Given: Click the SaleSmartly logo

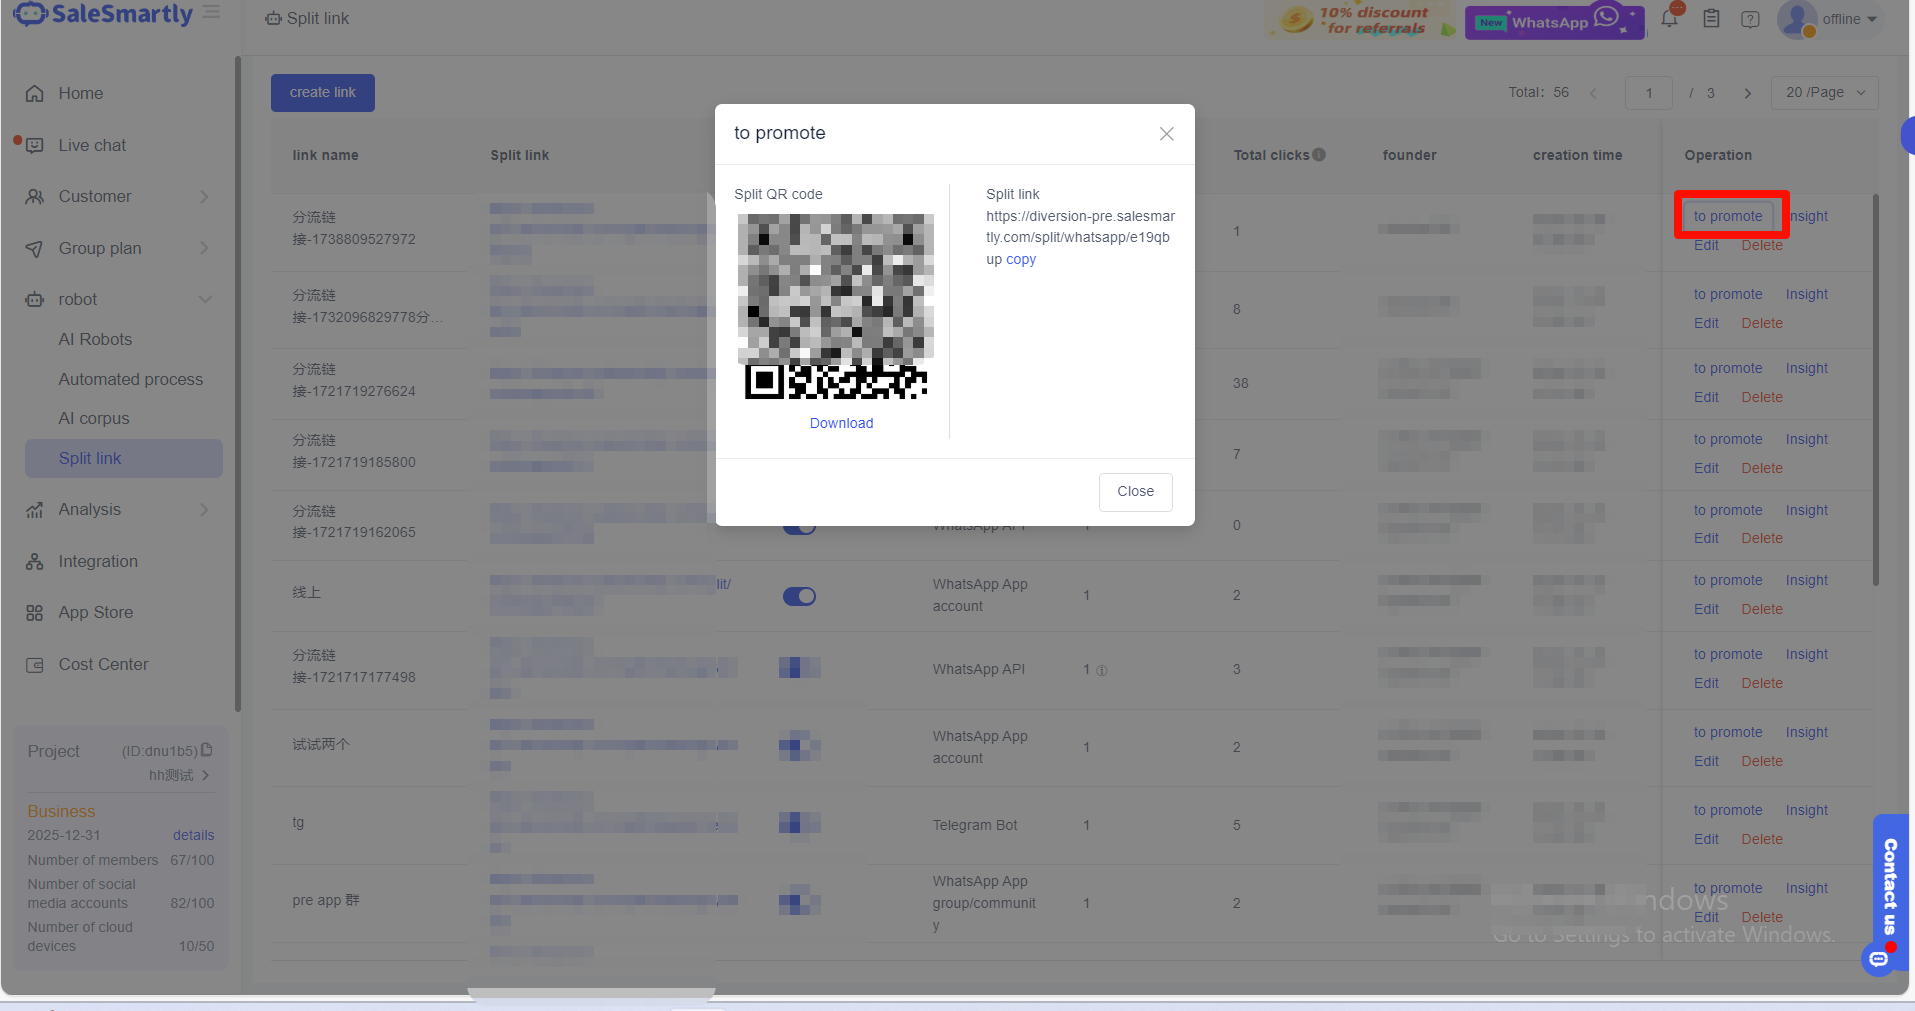Looking at the screenshot, I should tap(103, 14).
